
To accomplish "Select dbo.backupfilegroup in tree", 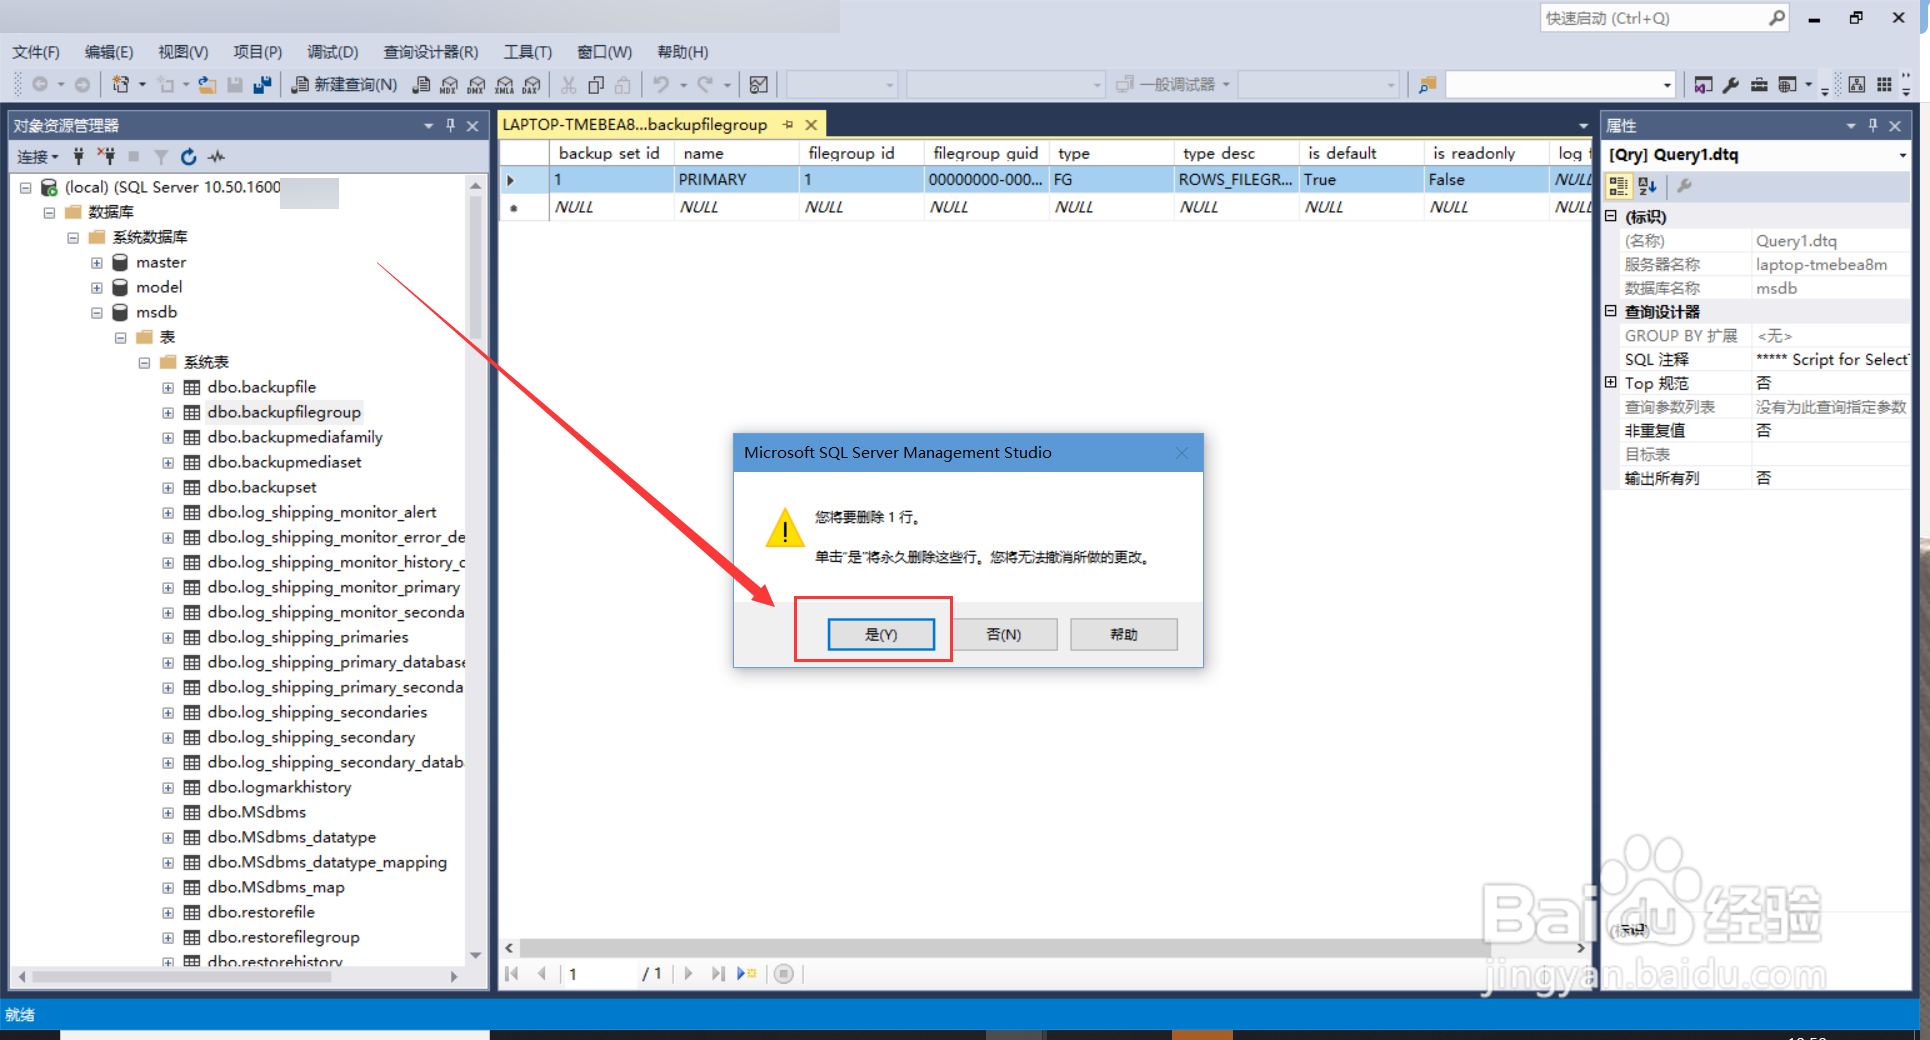I will [284, 412].
